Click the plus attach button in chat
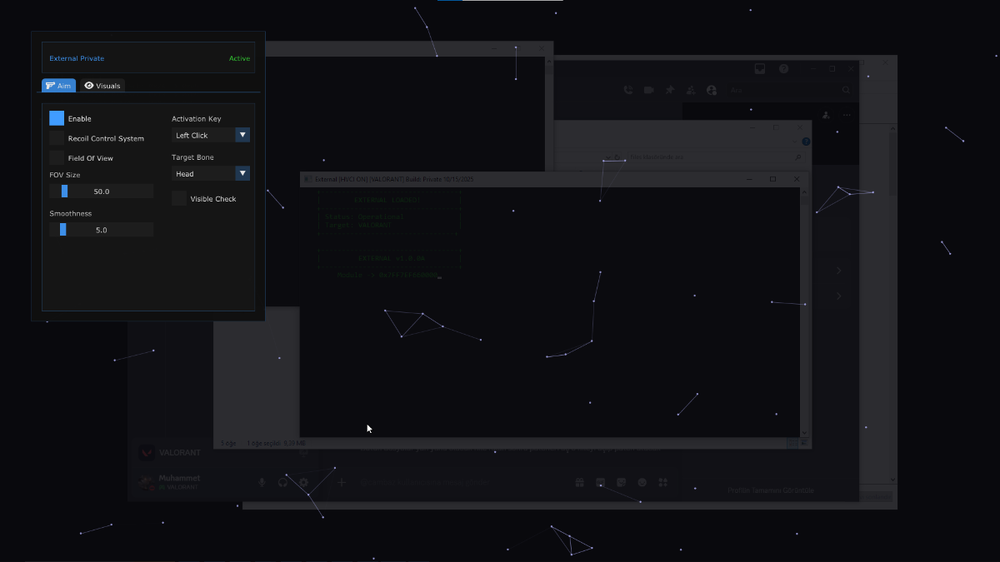The height and width of the screenshot is (562, 1000). click(341, 482)
